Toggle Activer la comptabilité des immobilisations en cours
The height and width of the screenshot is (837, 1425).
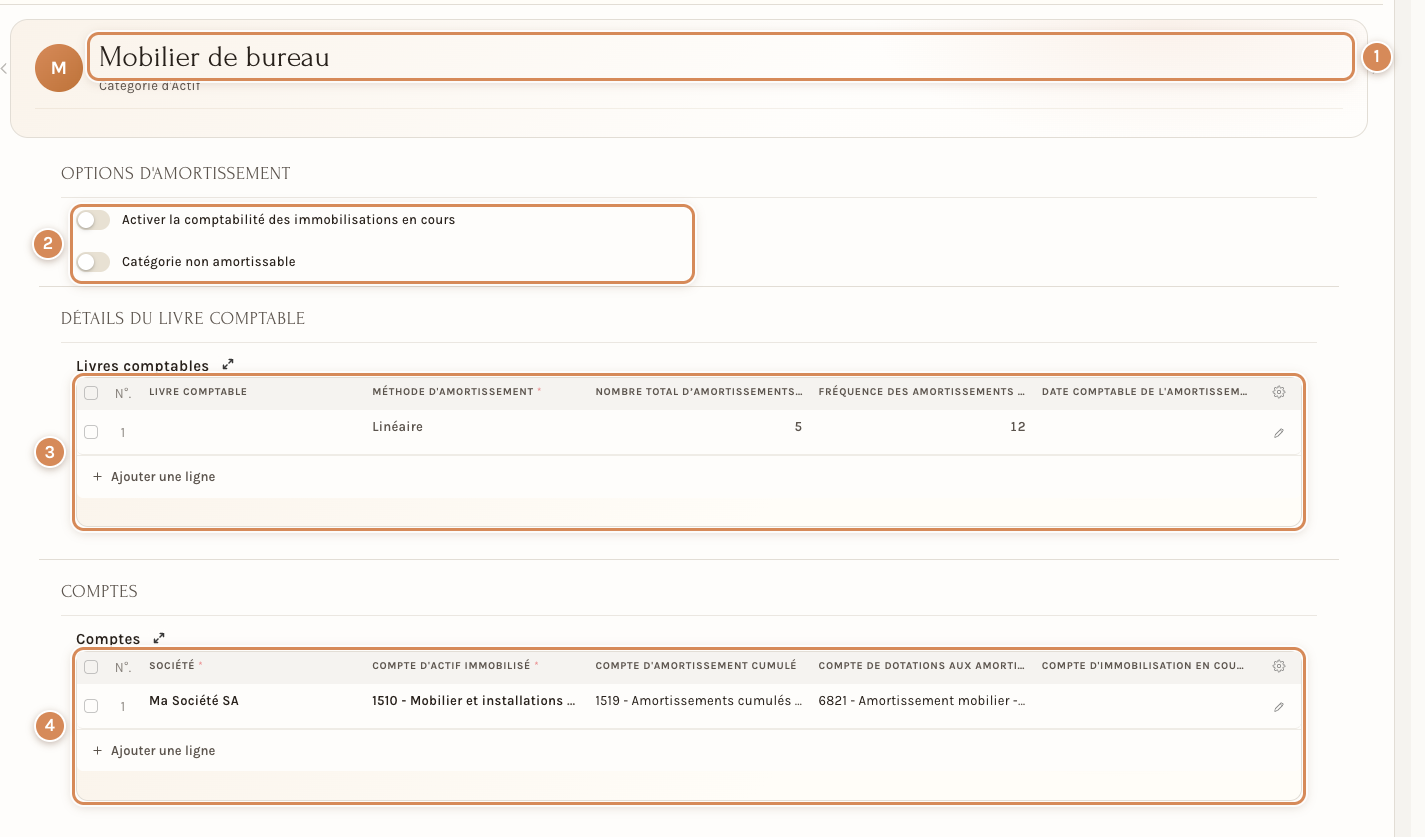[93, 220]
